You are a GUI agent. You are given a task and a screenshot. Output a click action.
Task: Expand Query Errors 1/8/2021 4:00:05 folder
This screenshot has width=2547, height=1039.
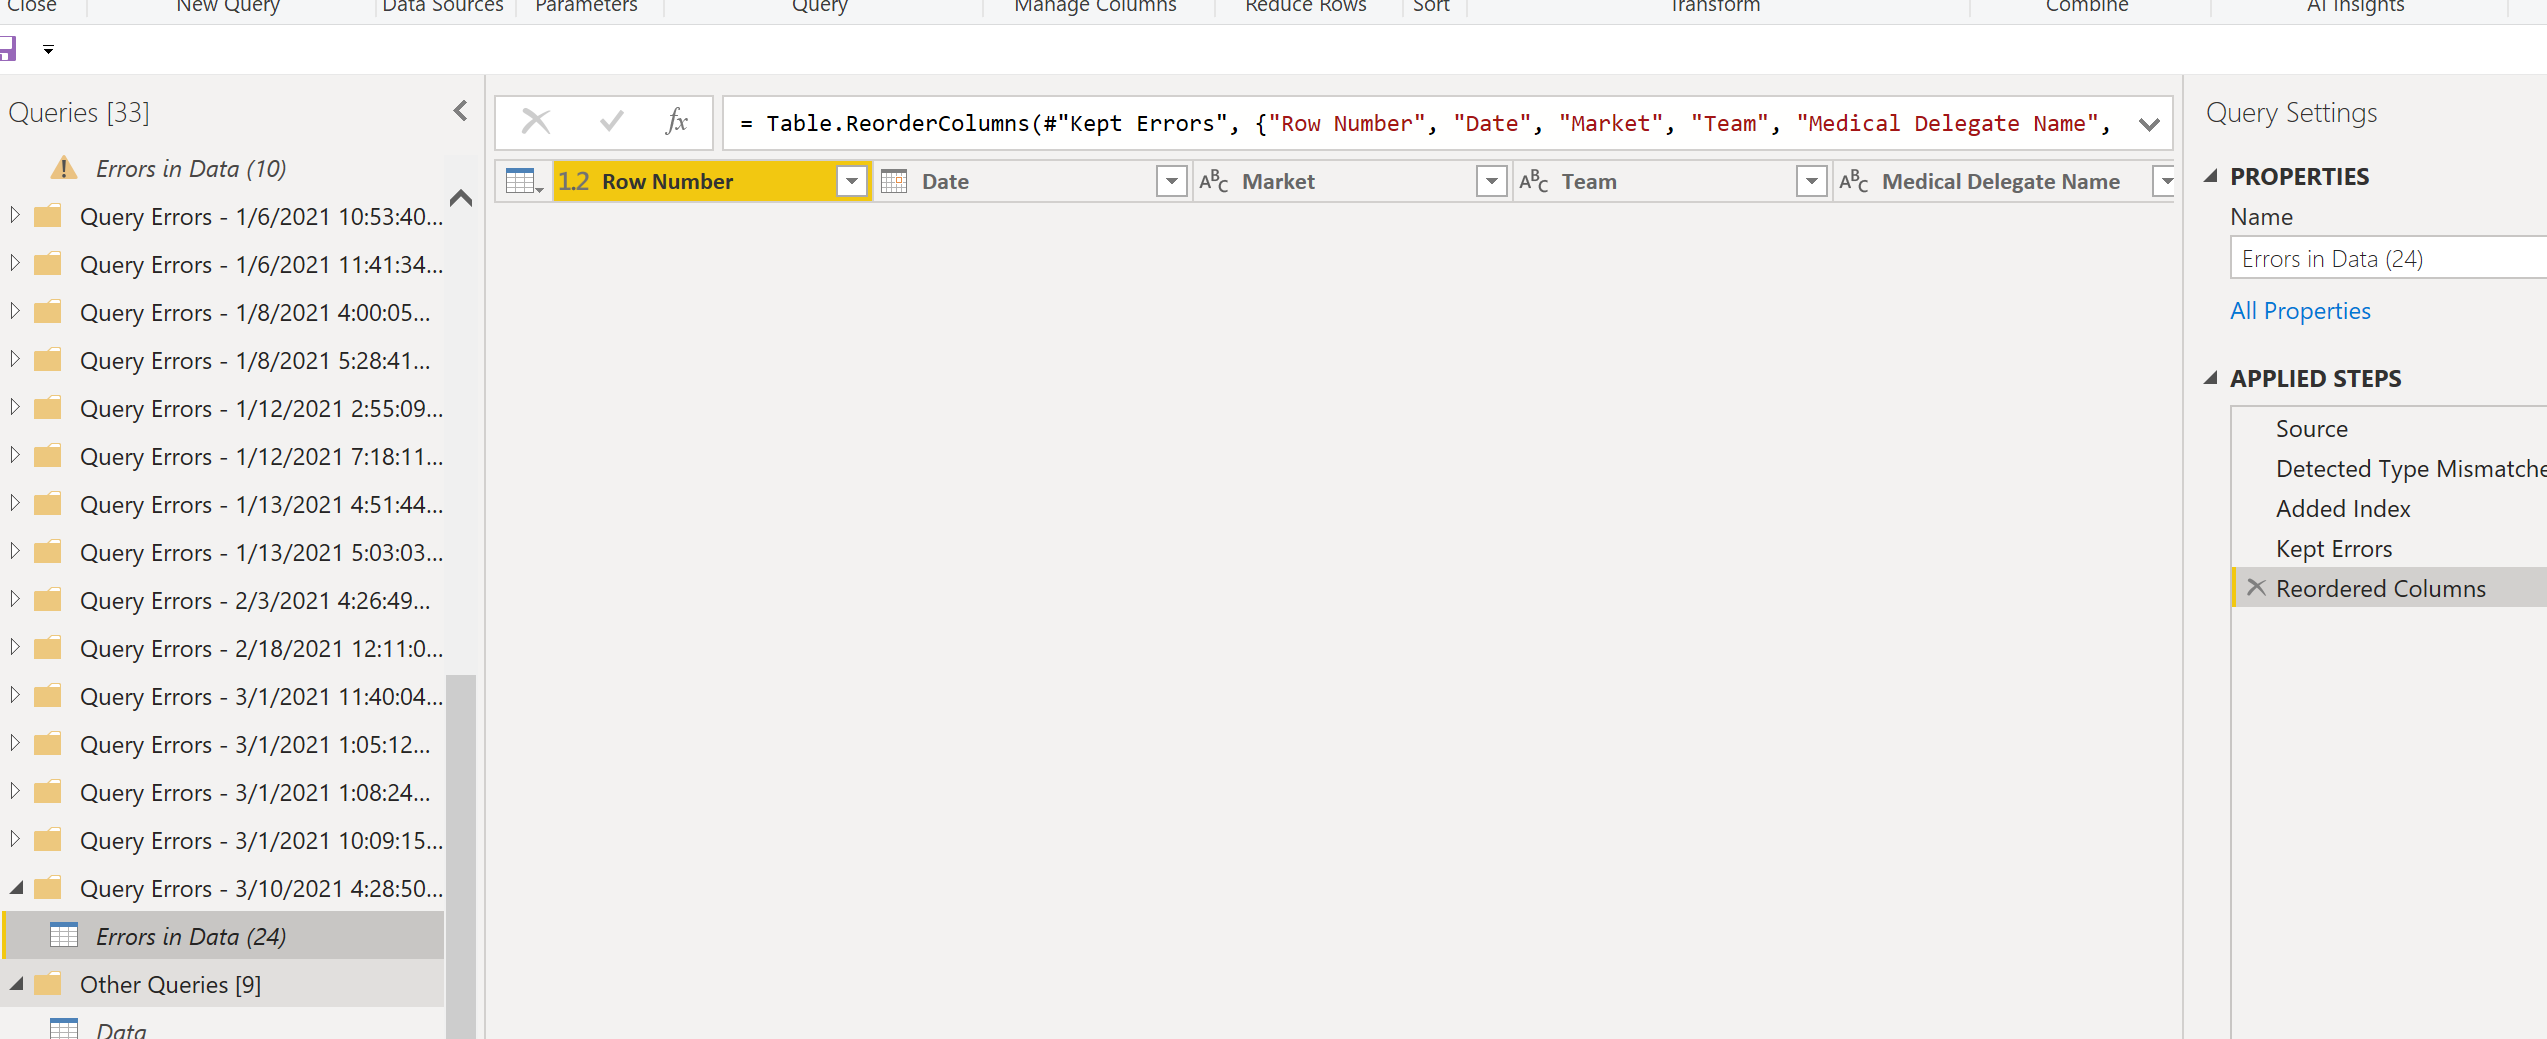(x=15, y=311)
